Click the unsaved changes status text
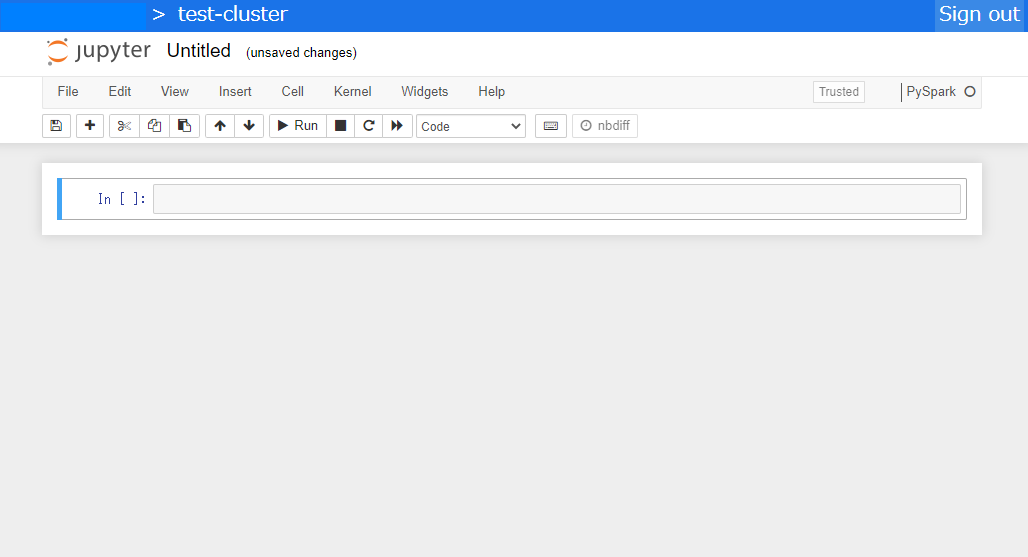The height and width of the screenshot is (557, 1028). point(302,52)
